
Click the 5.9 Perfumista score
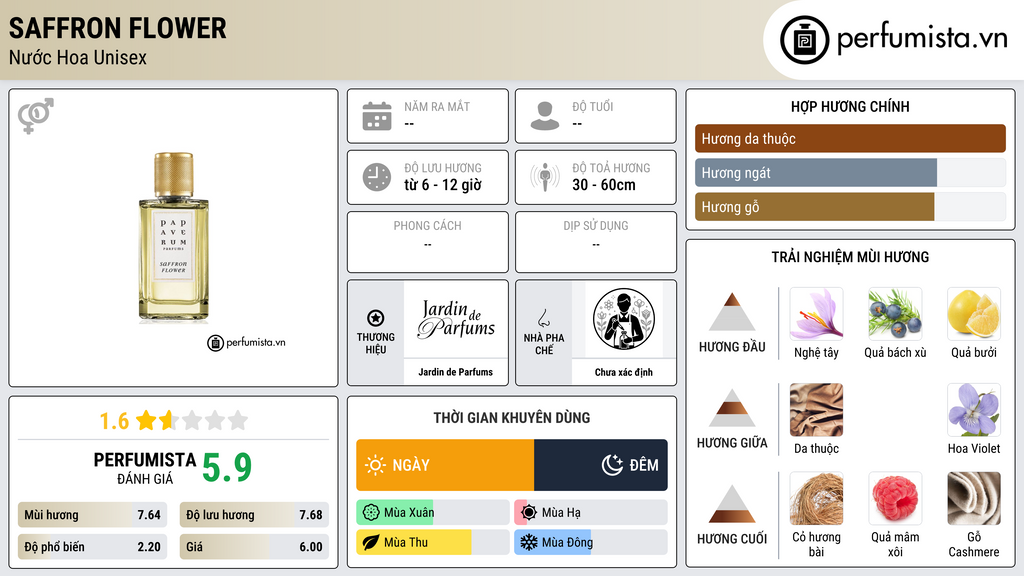point(227,468)
